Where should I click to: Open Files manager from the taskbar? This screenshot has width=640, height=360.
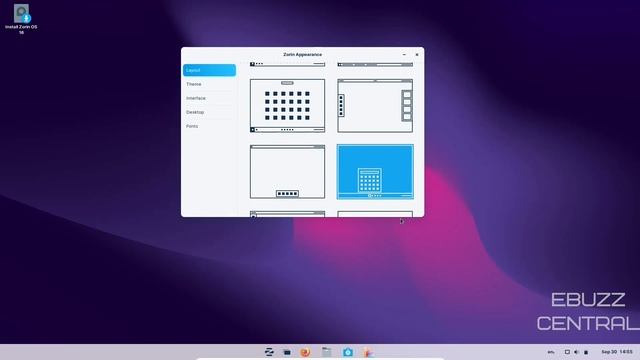pyautogui.click(x=327, y=352)
